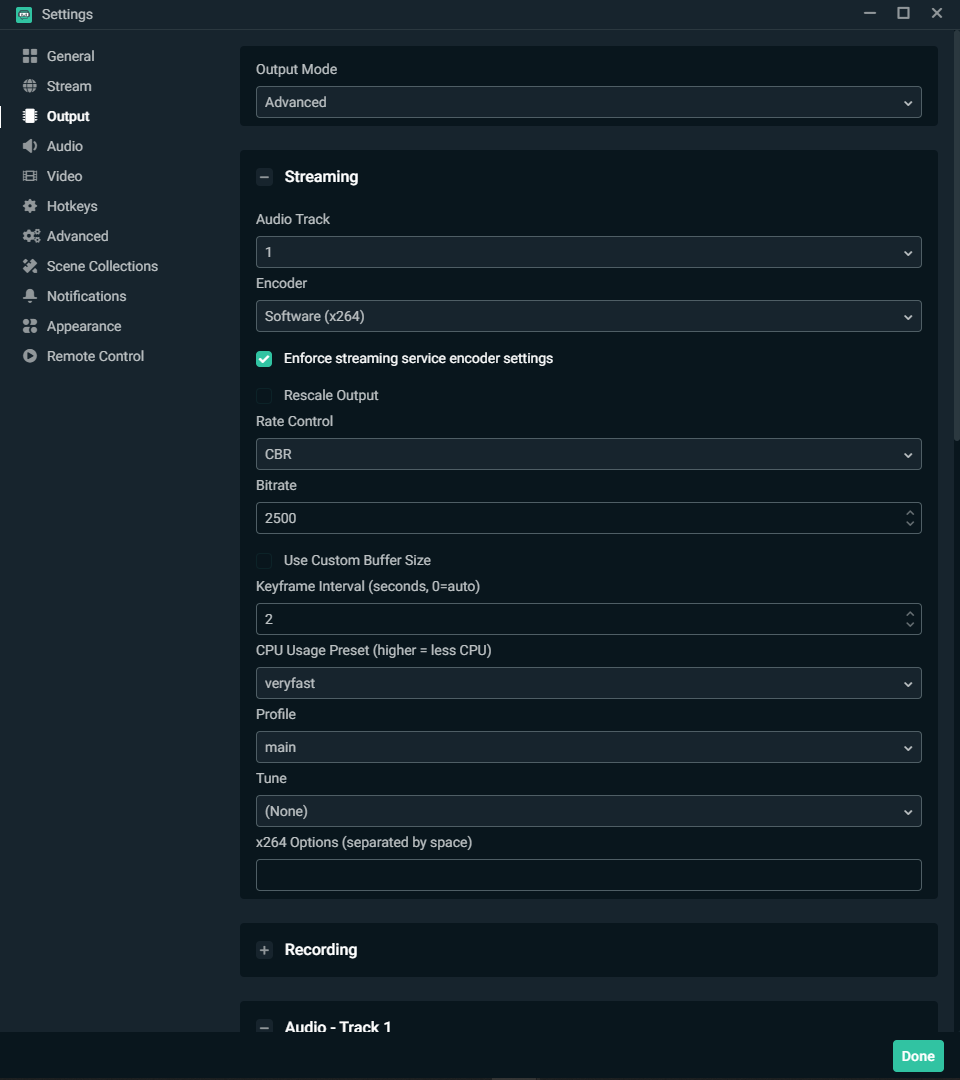Click the Notifications bell icon

tap(30, 296)
